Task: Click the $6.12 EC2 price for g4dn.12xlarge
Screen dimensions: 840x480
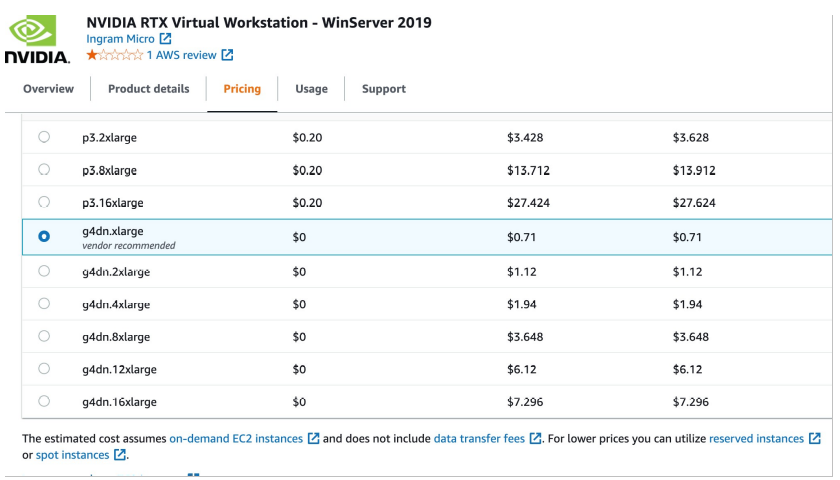Action: pos(521,370)
